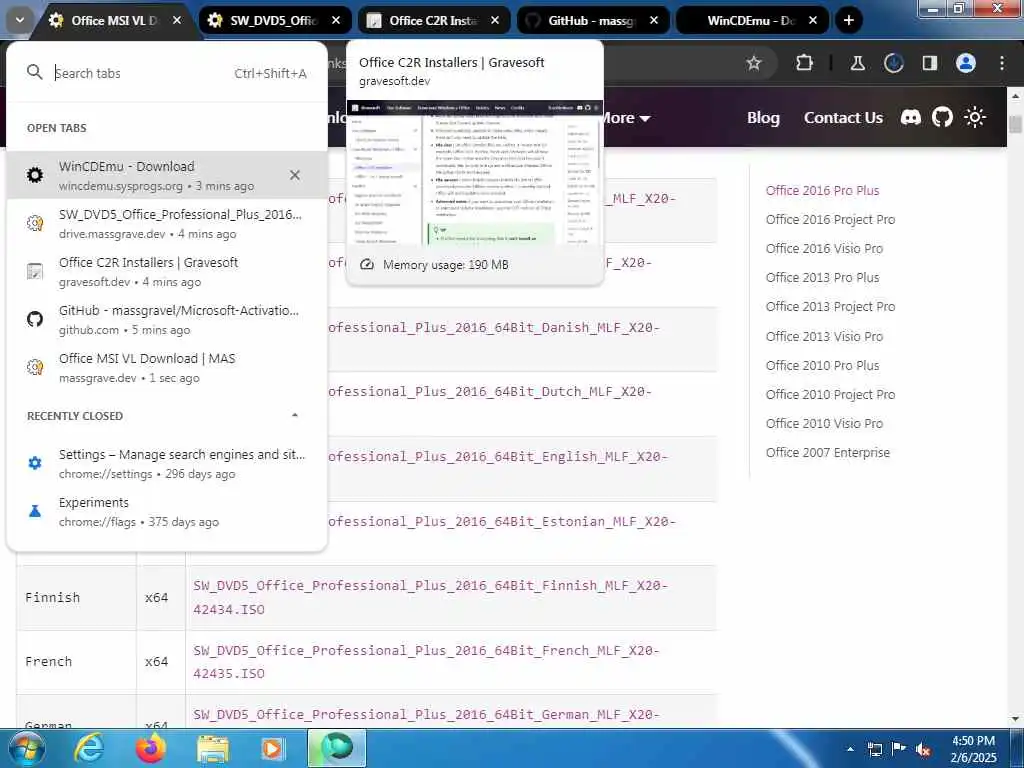Click the Office C2R tab preview thumbnail
This screenshot has width=1024, height=768.
(x=474, y=173)
